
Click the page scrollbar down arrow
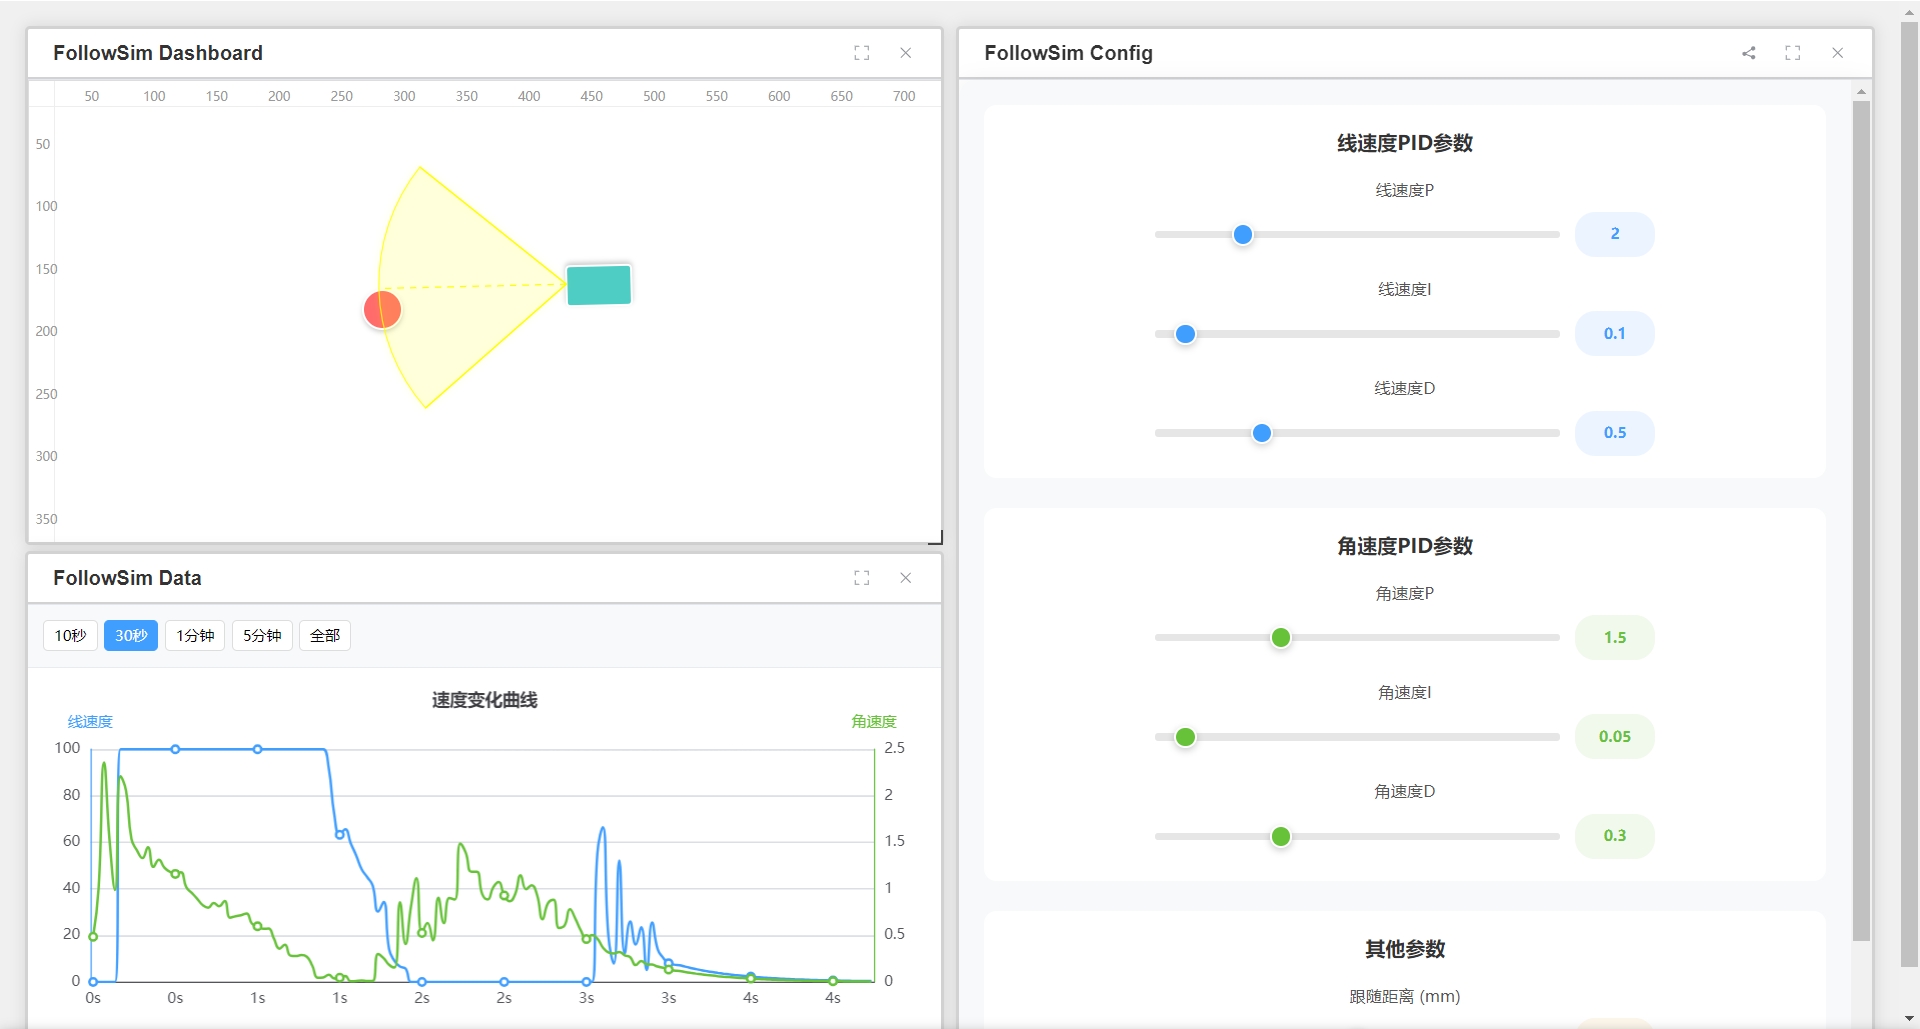tap(1909, 1018)
